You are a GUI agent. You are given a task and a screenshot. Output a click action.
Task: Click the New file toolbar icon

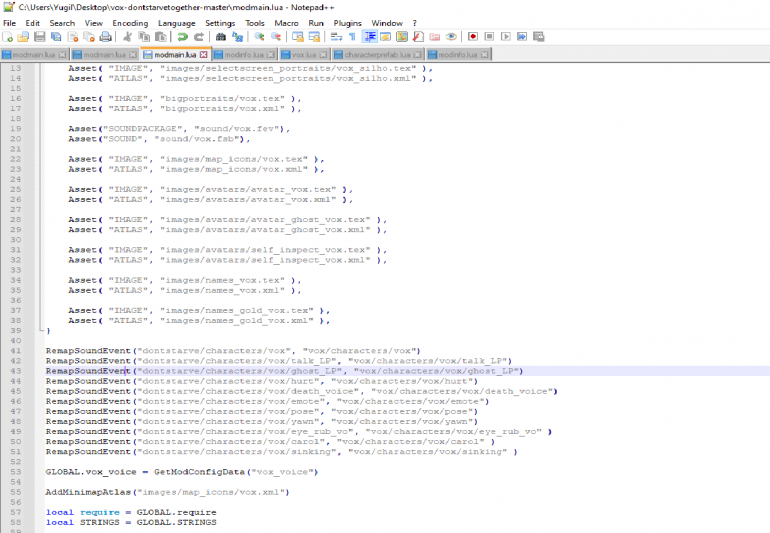8,37
